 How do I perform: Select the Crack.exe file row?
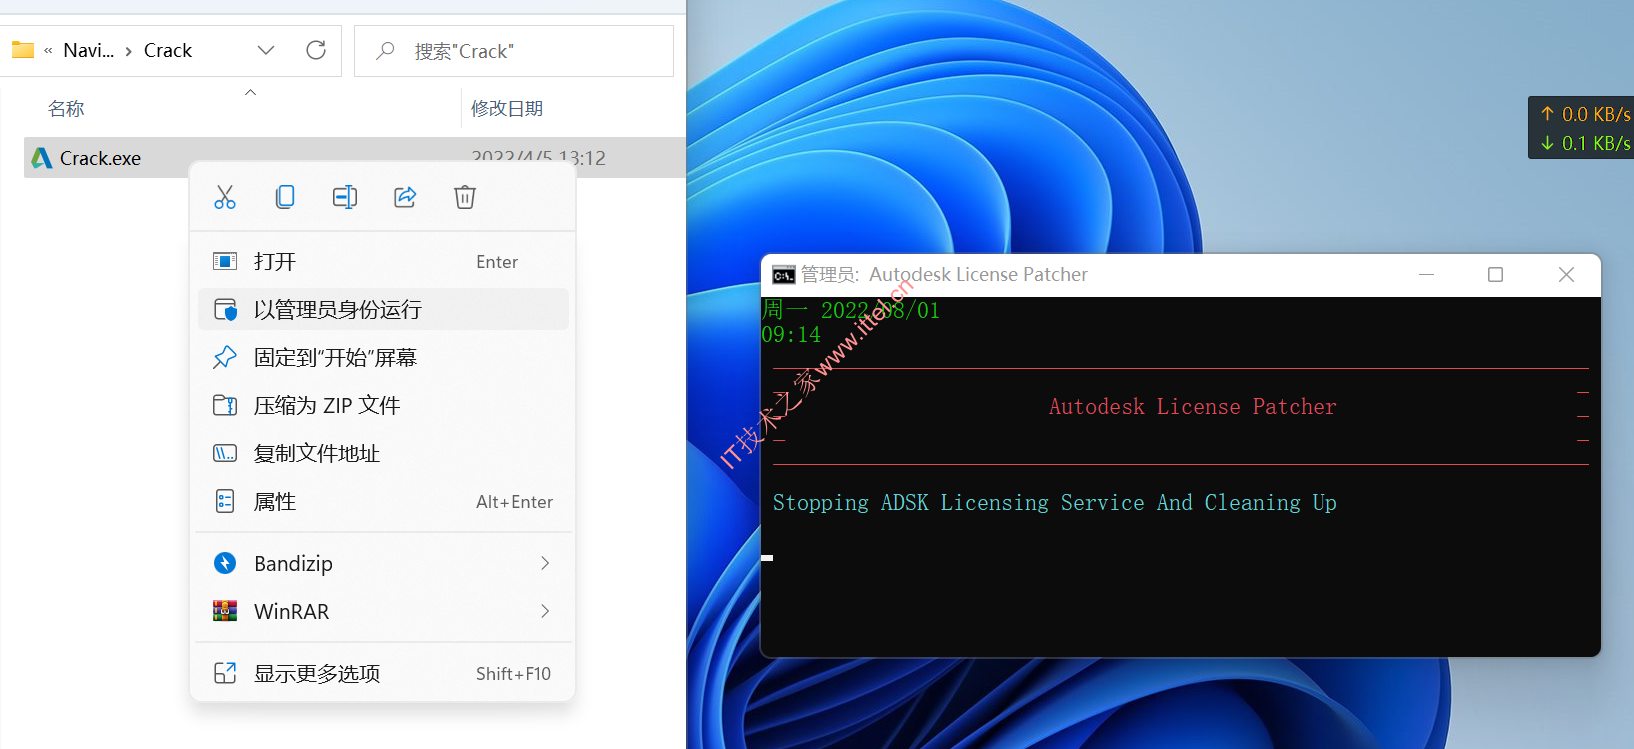[x=355, y=158]
